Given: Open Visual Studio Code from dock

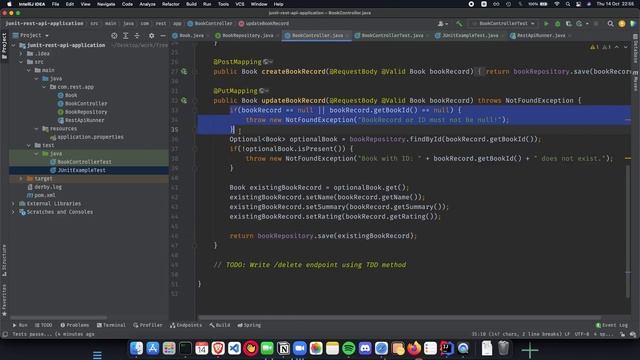Looking at the screenshot, I should coord(234,348).
